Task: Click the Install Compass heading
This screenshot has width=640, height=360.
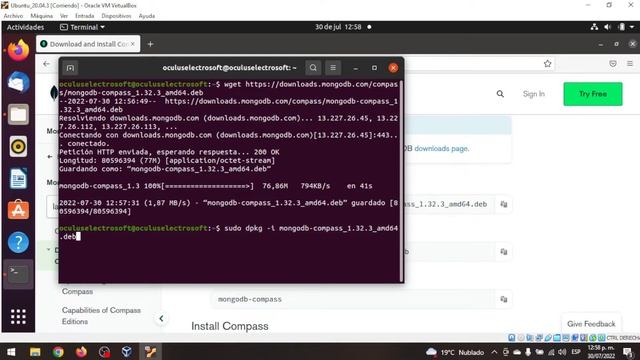Action: (x=230, y=326)
